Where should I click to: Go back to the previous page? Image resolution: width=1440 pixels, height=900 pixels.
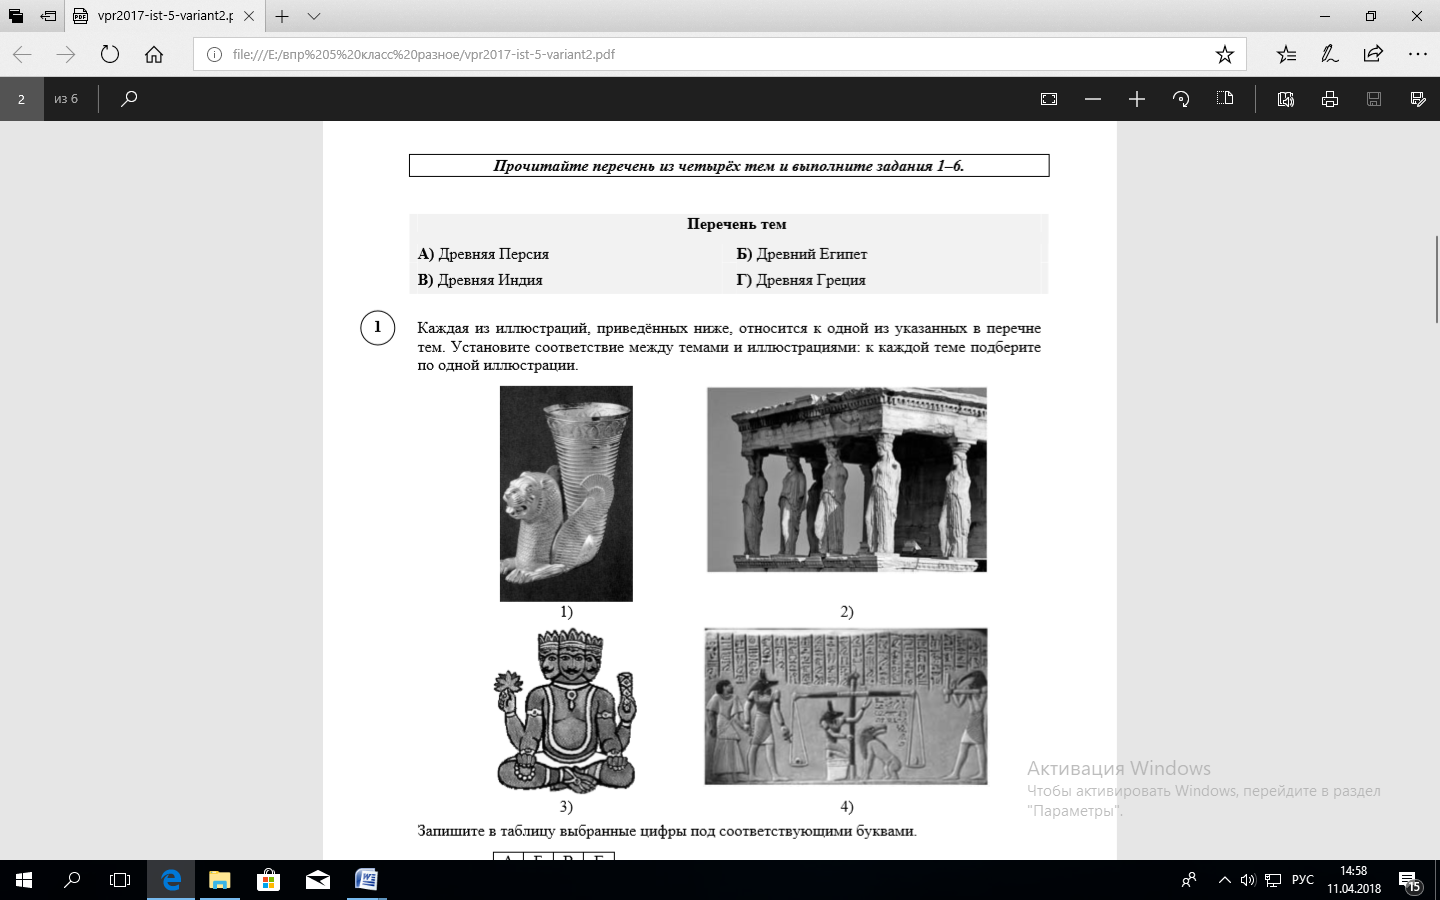(22, 54)
